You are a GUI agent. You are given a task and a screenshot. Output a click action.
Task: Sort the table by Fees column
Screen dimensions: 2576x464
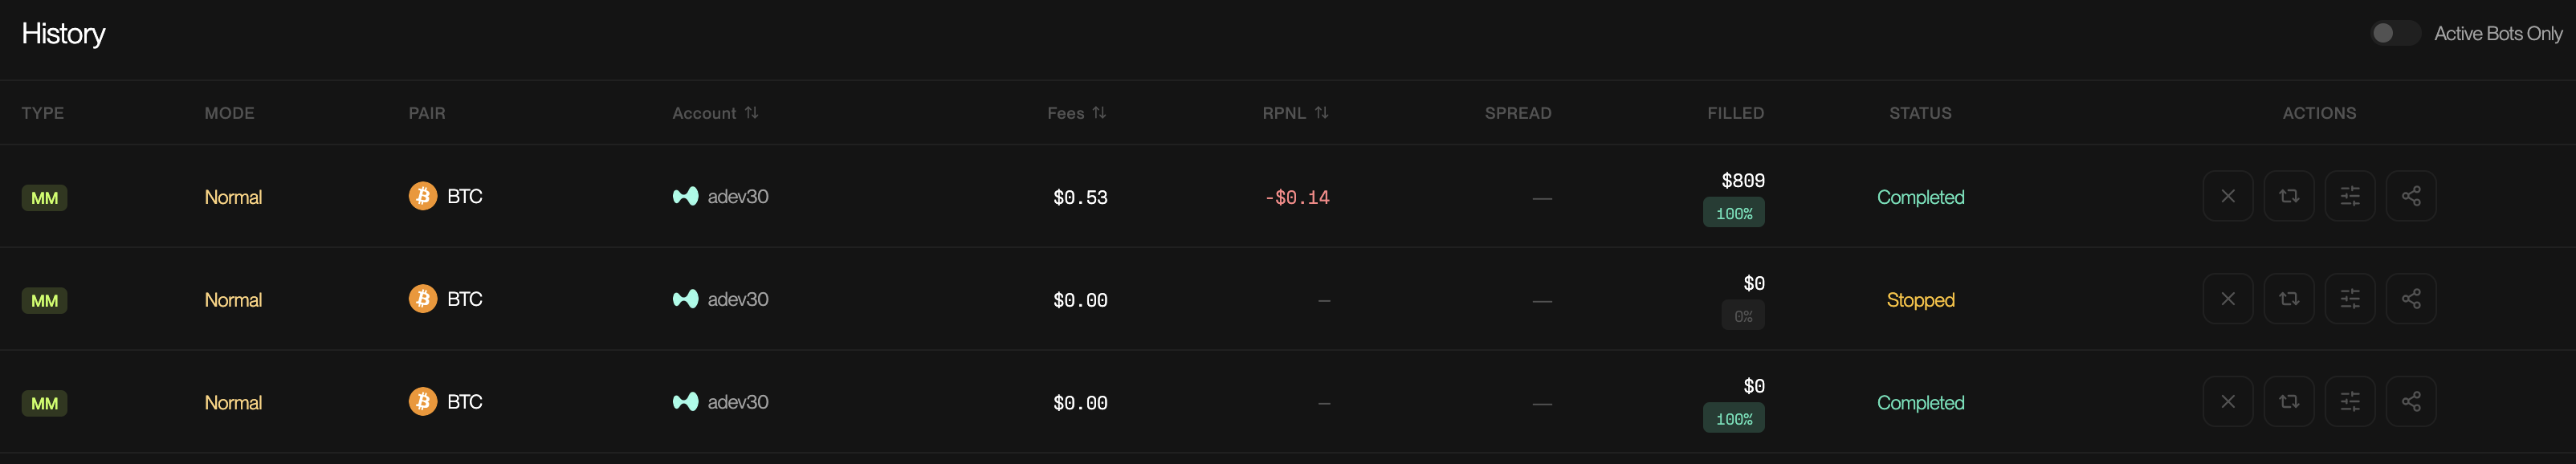point(1076,113)
